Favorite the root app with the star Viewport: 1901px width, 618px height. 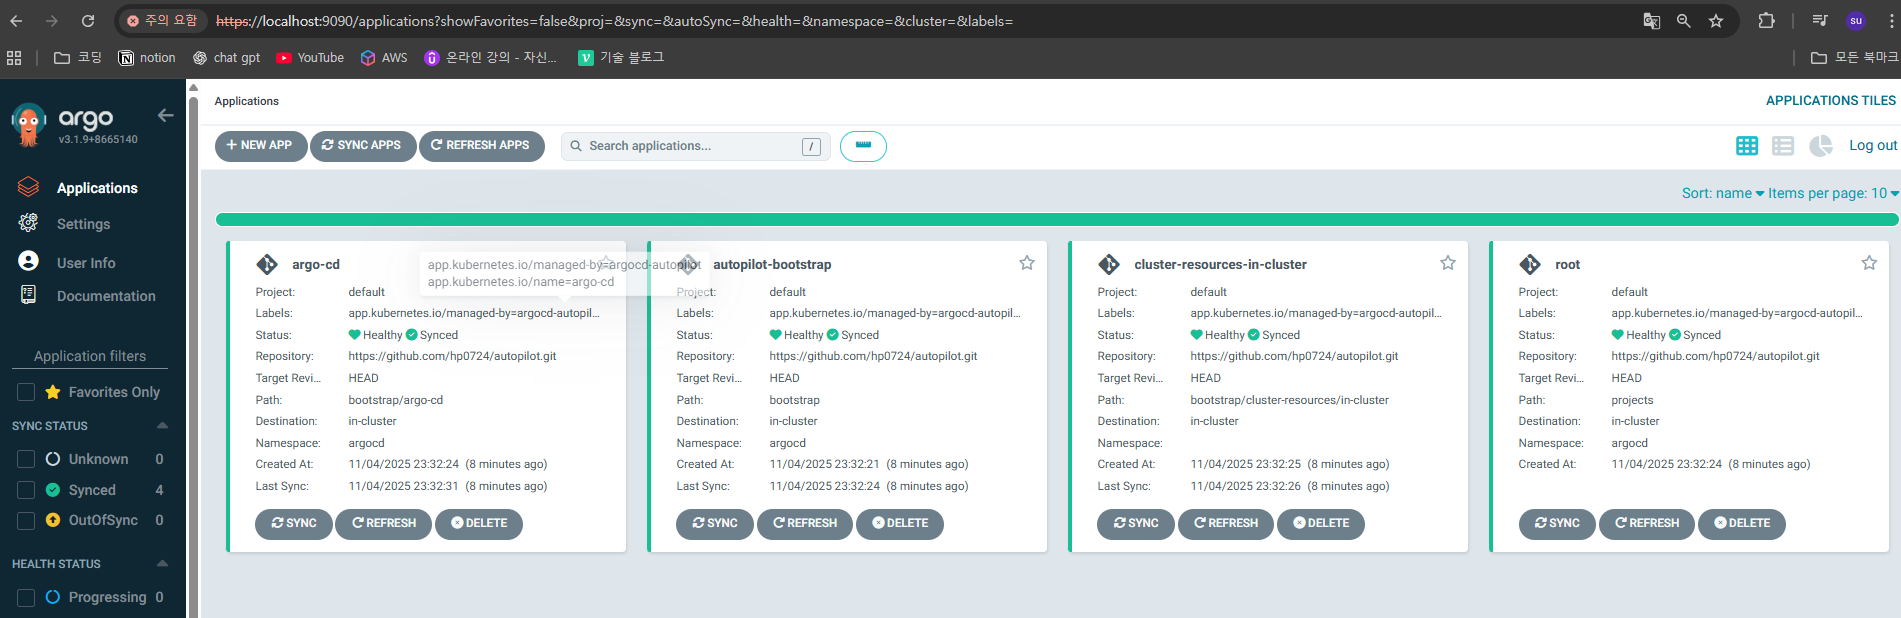click(x=1868, y=263)
